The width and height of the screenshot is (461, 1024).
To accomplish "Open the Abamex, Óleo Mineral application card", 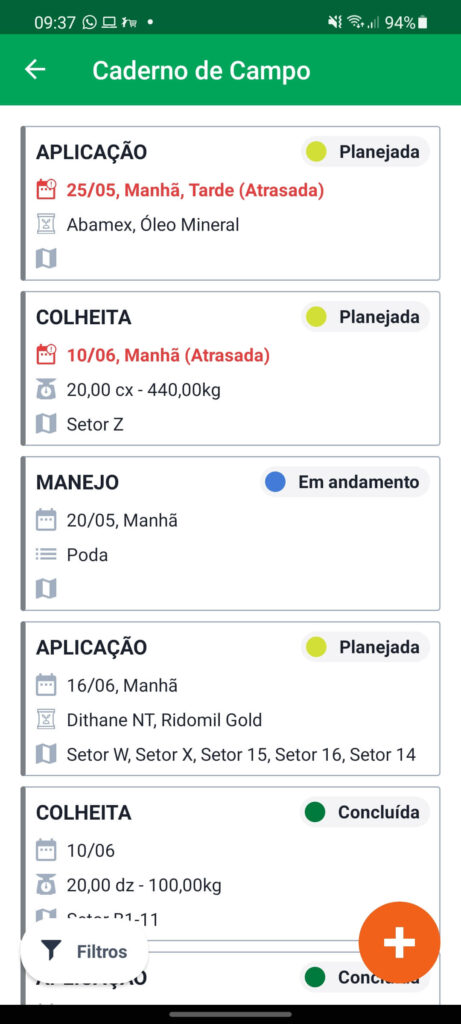I will (230, 203).
